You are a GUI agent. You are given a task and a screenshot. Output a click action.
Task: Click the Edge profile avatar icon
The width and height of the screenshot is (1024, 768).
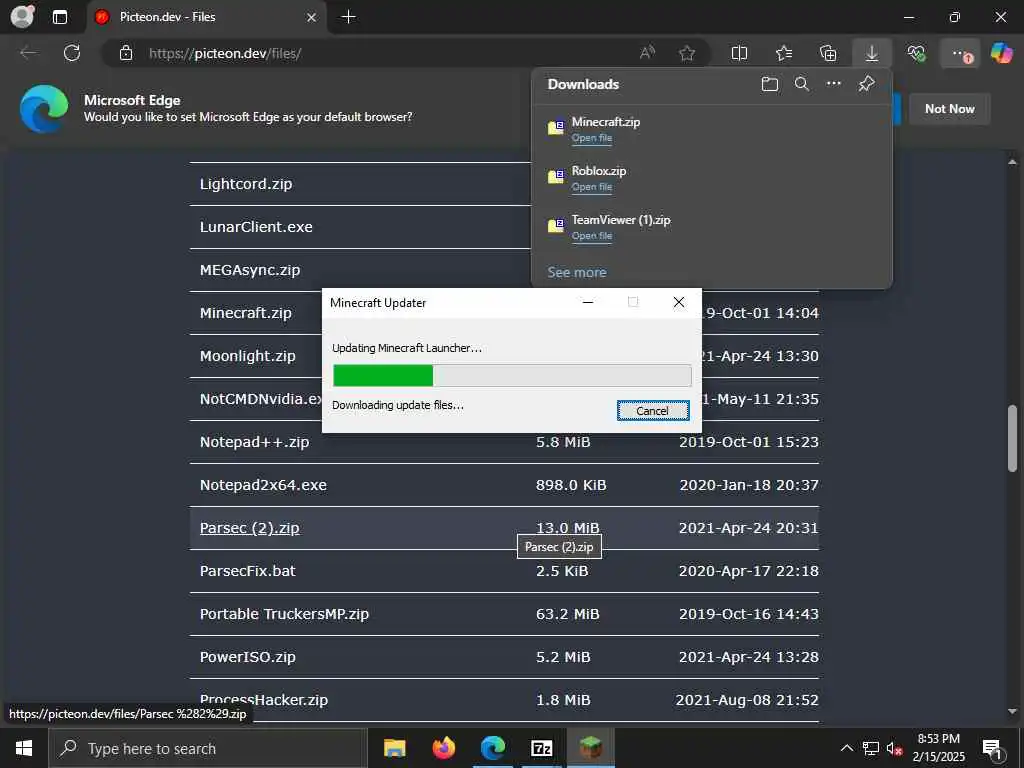[22, 16]
